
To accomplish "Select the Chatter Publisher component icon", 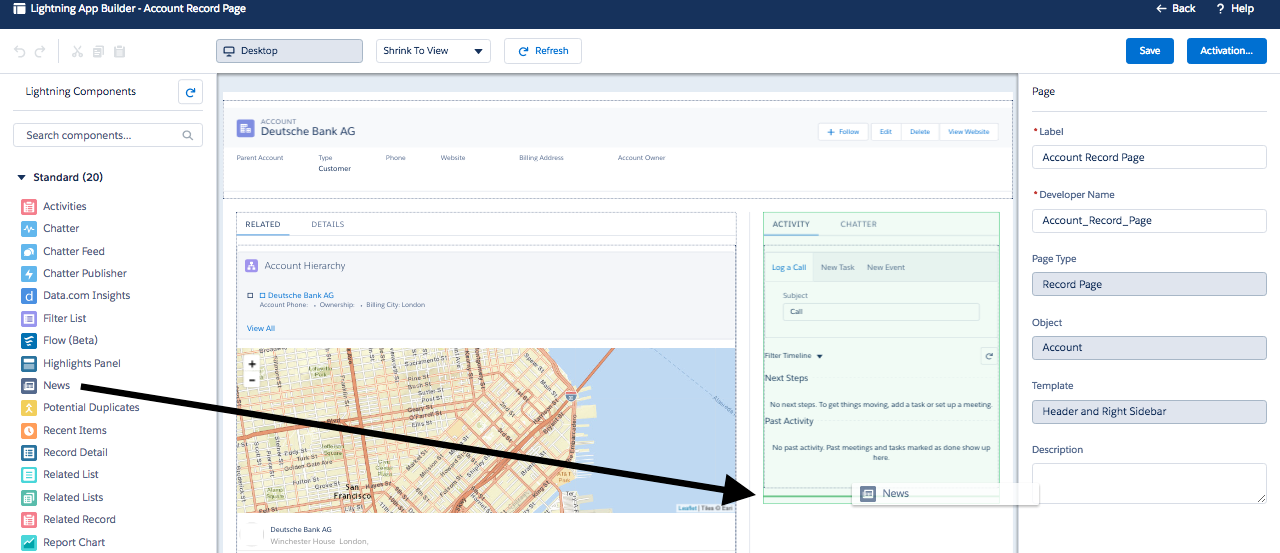I will (29, 273).
